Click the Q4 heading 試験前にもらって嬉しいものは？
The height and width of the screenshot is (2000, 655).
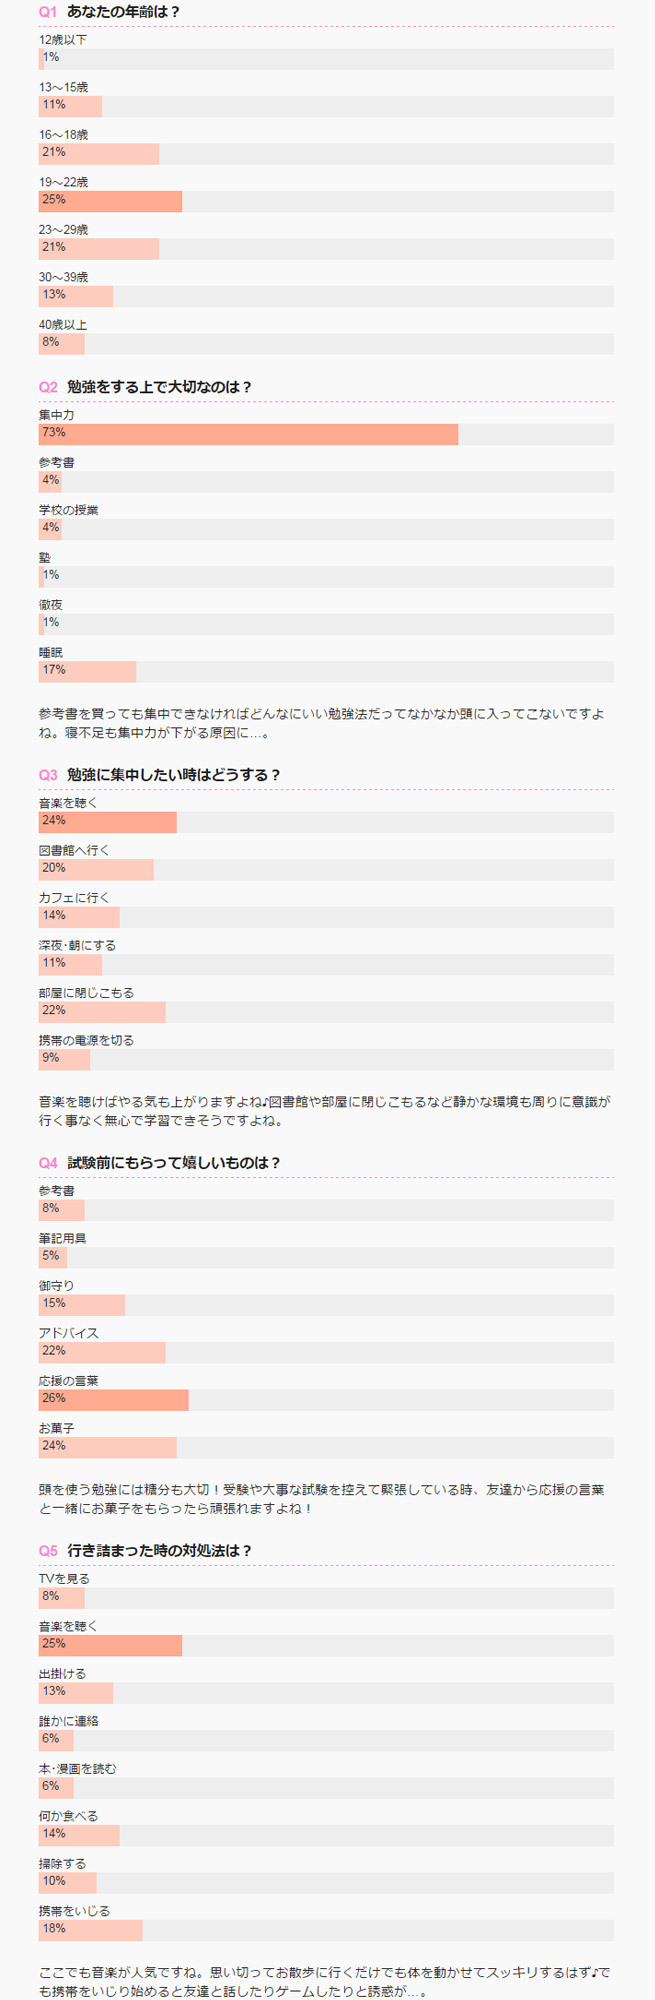click(174, 1163)
